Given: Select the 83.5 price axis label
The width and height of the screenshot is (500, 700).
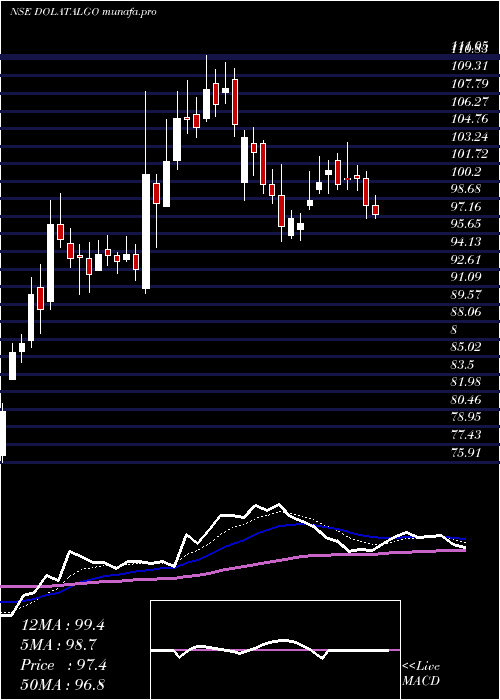Looking at the screenshot, I should point(462,364).
